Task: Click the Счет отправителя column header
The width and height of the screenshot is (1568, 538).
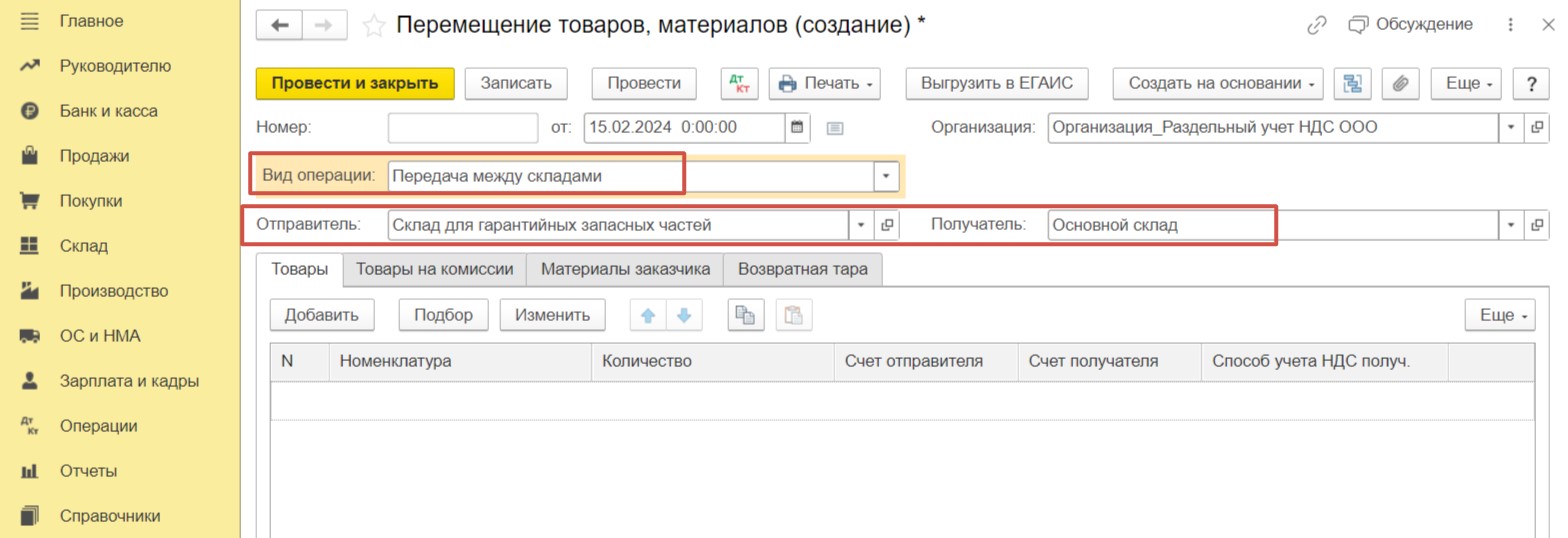Action: [925, 361]
